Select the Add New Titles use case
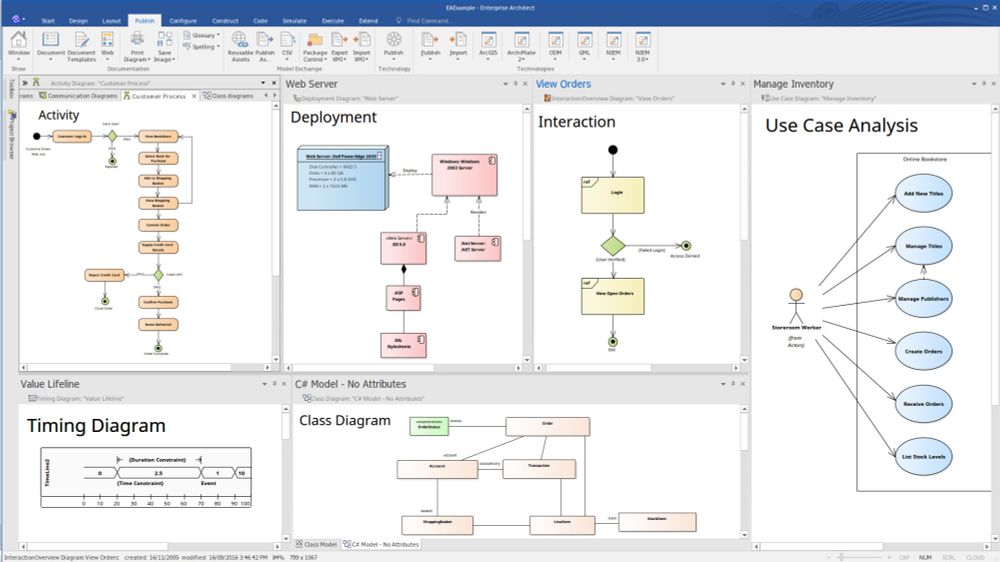The image size is (1000, 562). pyautogui.click(x=923, y=193)
